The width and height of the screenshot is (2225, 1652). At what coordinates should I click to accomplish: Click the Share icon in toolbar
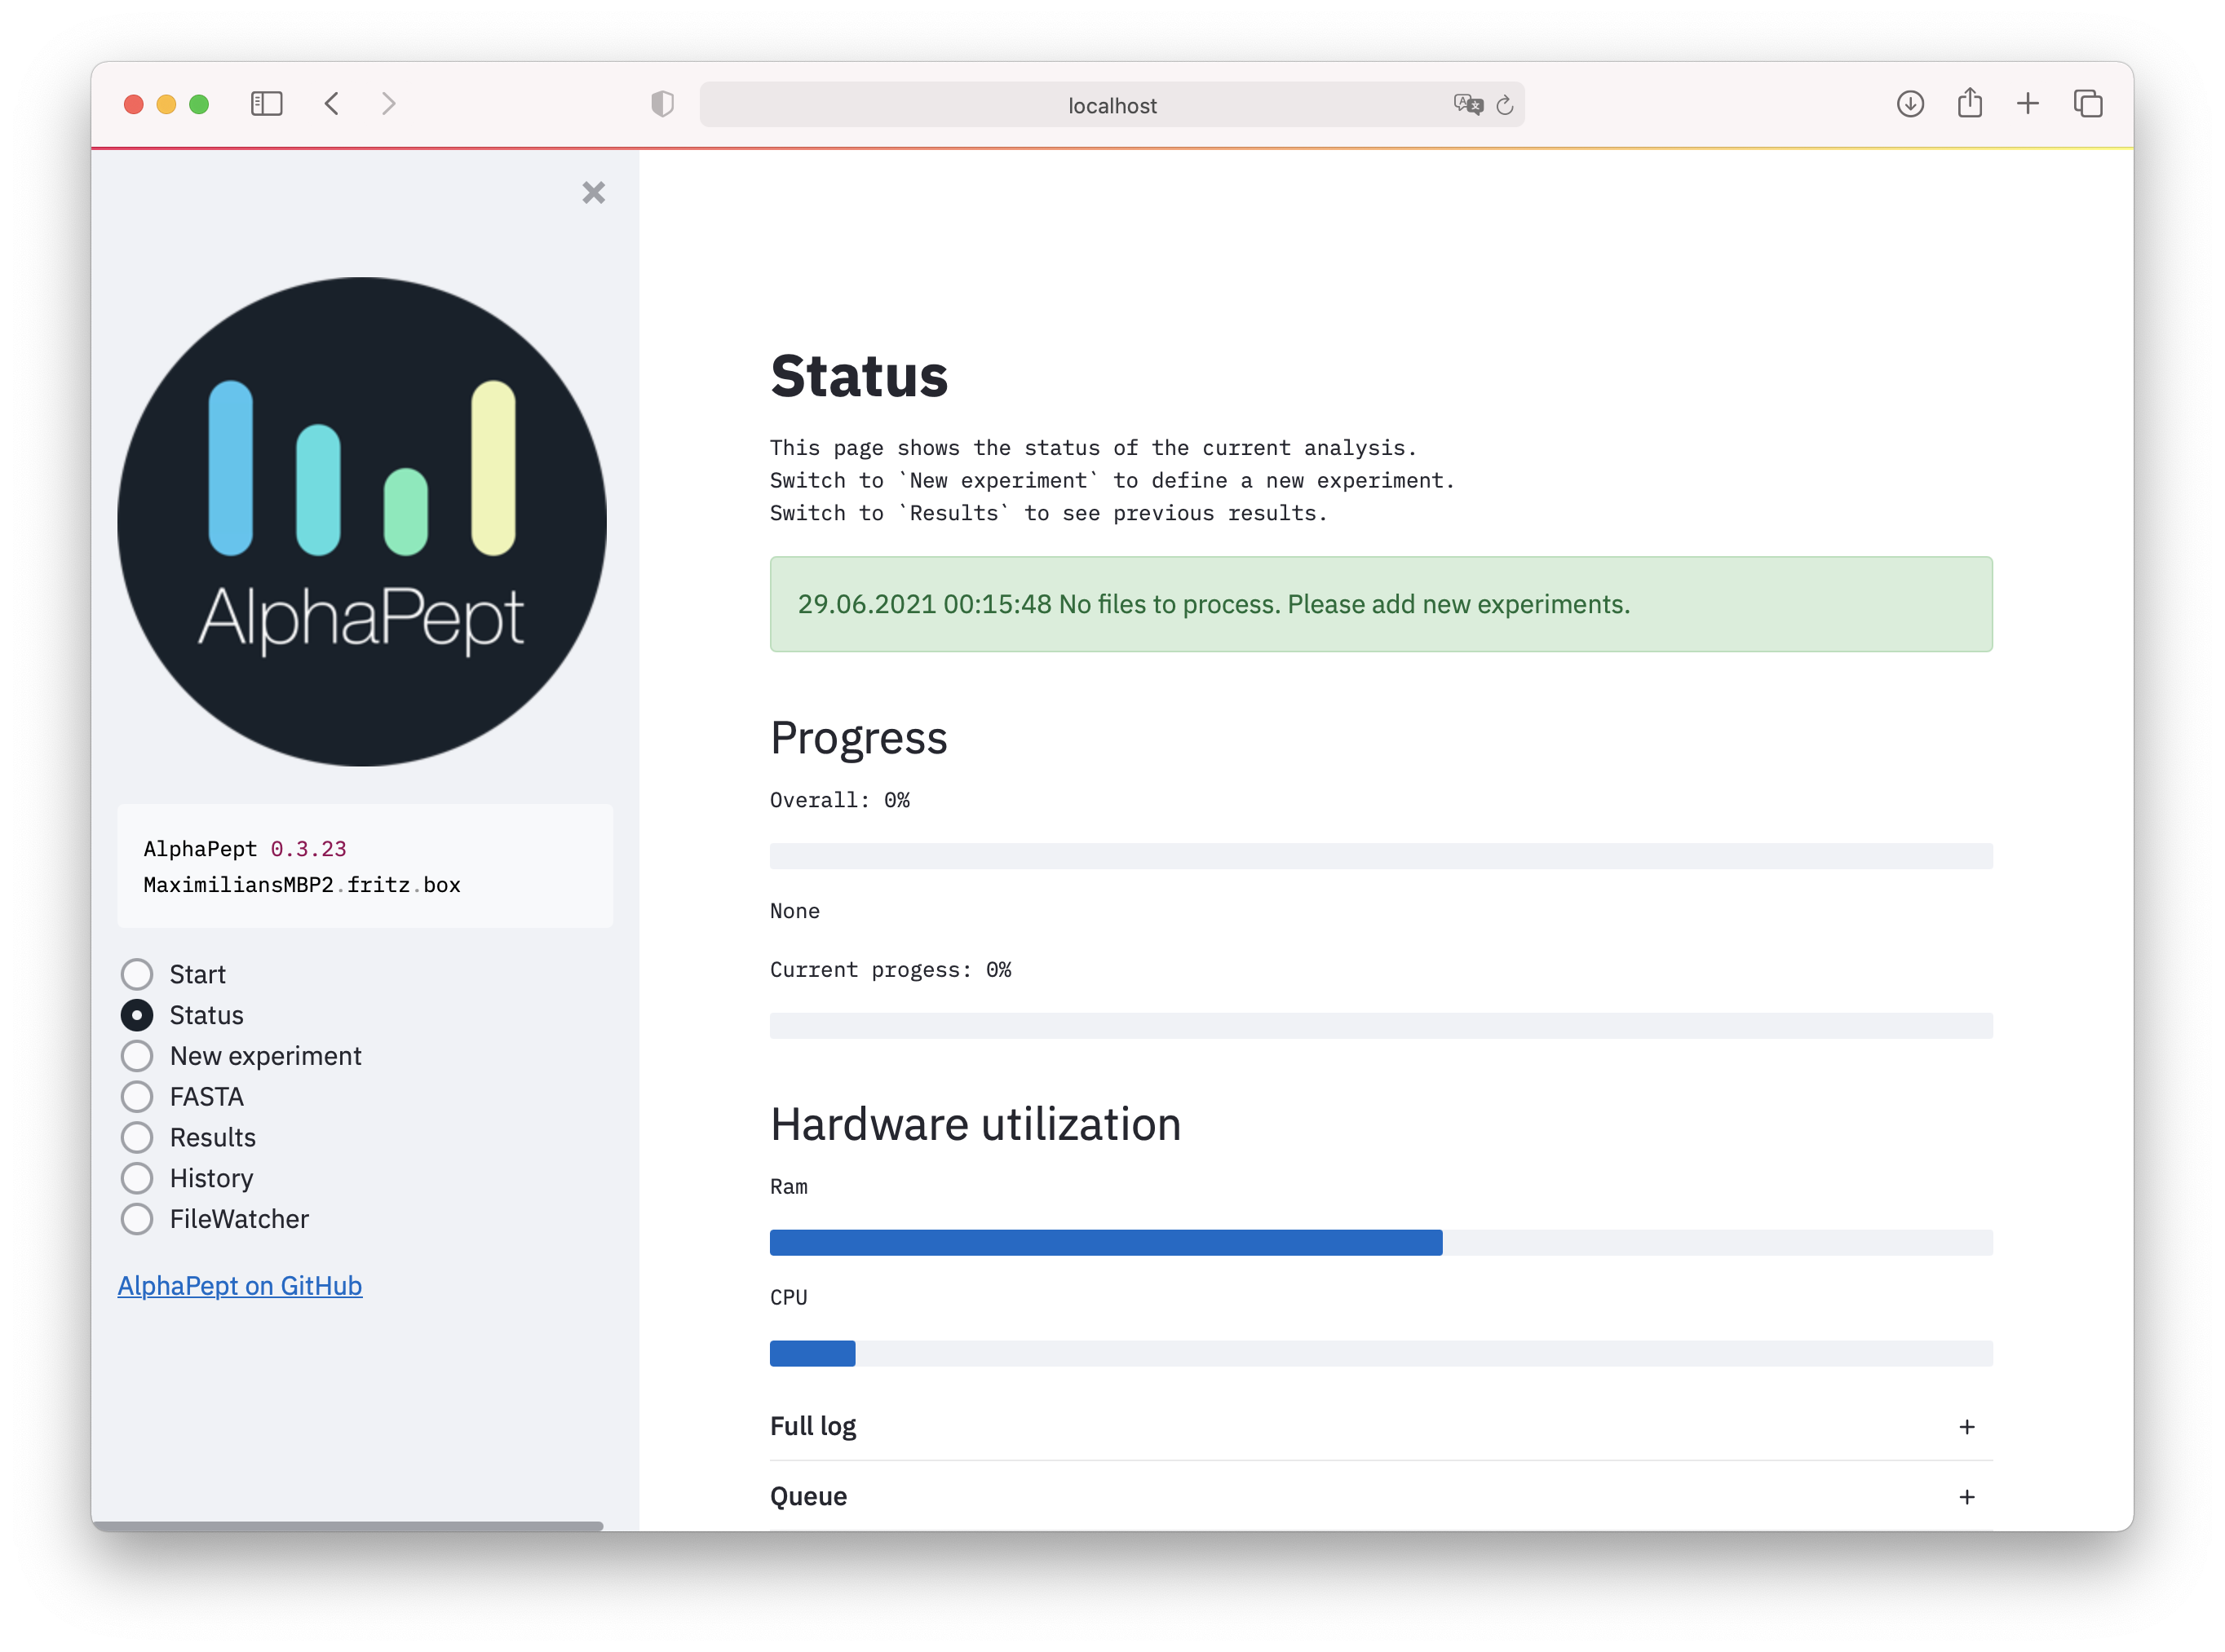tap(1969, 103)
